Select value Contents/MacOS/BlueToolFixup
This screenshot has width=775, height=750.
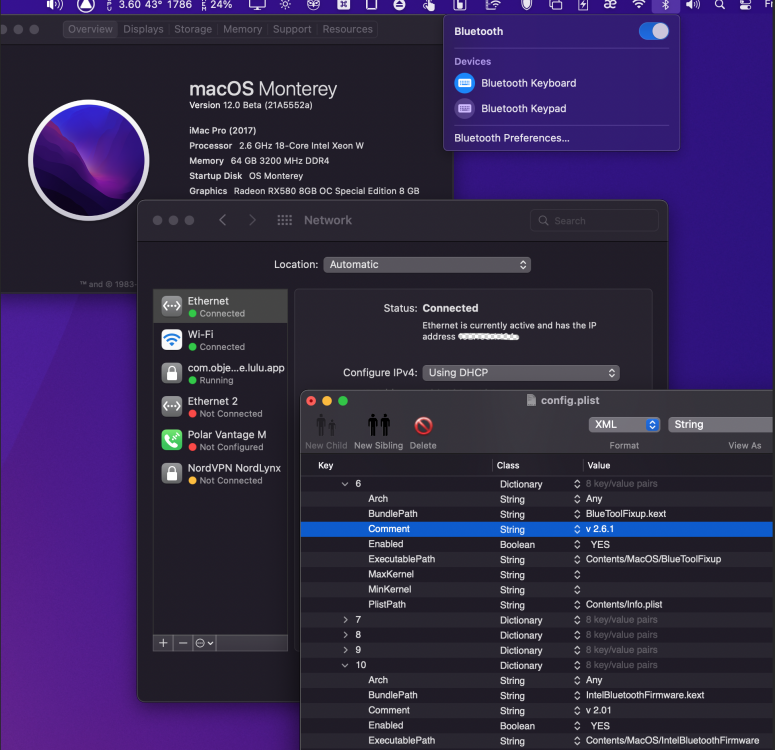(x=653, y=559)
